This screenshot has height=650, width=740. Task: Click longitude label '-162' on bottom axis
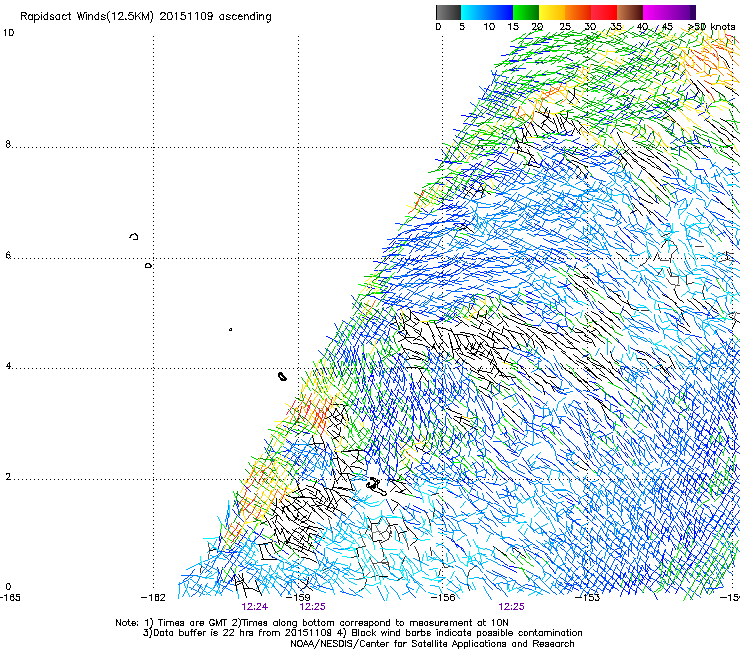(153, 598)
